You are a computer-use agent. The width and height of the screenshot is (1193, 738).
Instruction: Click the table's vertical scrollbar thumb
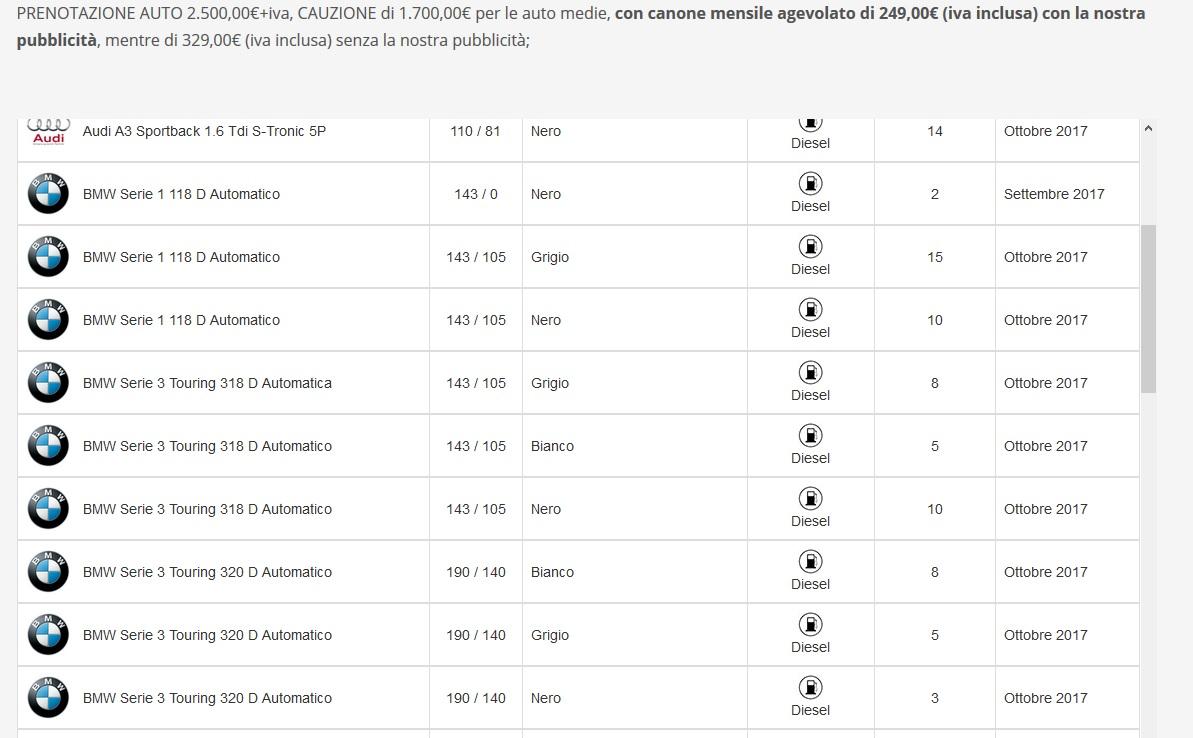pos(1148,309)
